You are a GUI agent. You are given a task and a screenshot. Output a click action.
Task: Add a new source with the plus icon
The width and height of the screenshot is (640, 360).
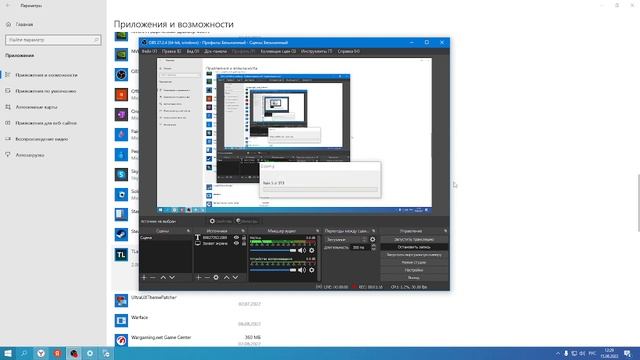198,277
